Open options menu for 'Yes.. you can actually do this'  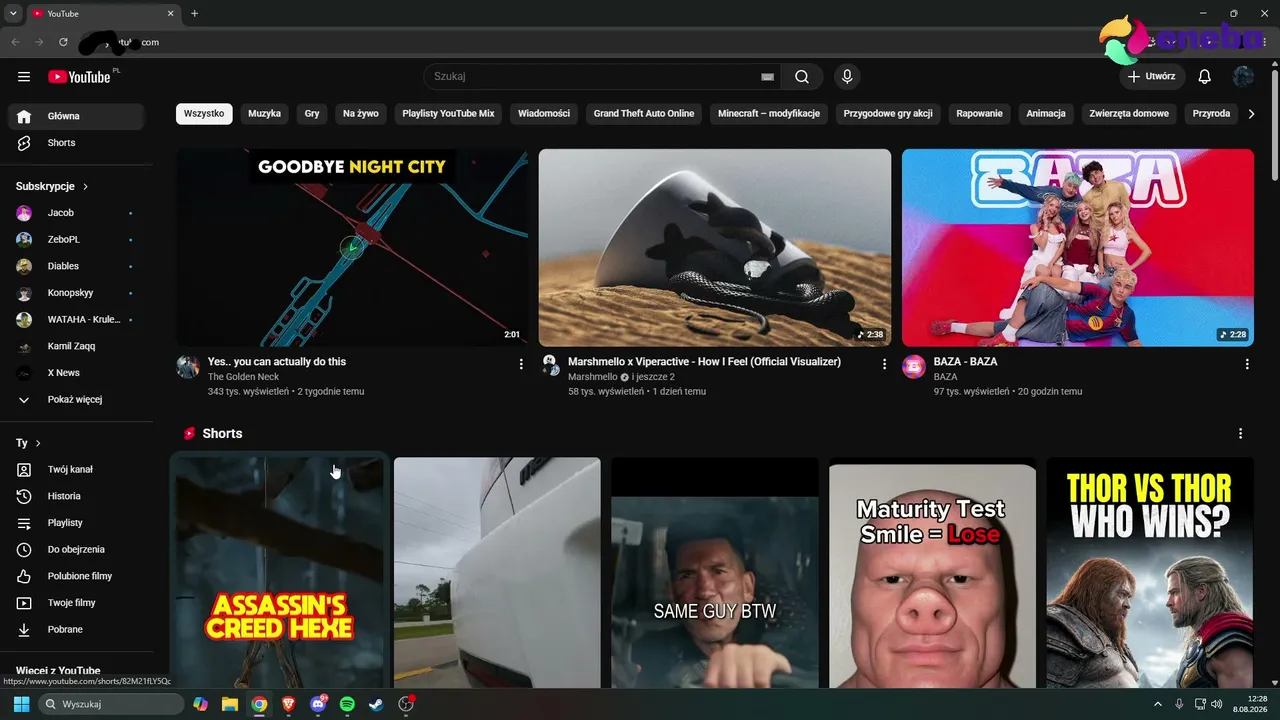(521, 364)
